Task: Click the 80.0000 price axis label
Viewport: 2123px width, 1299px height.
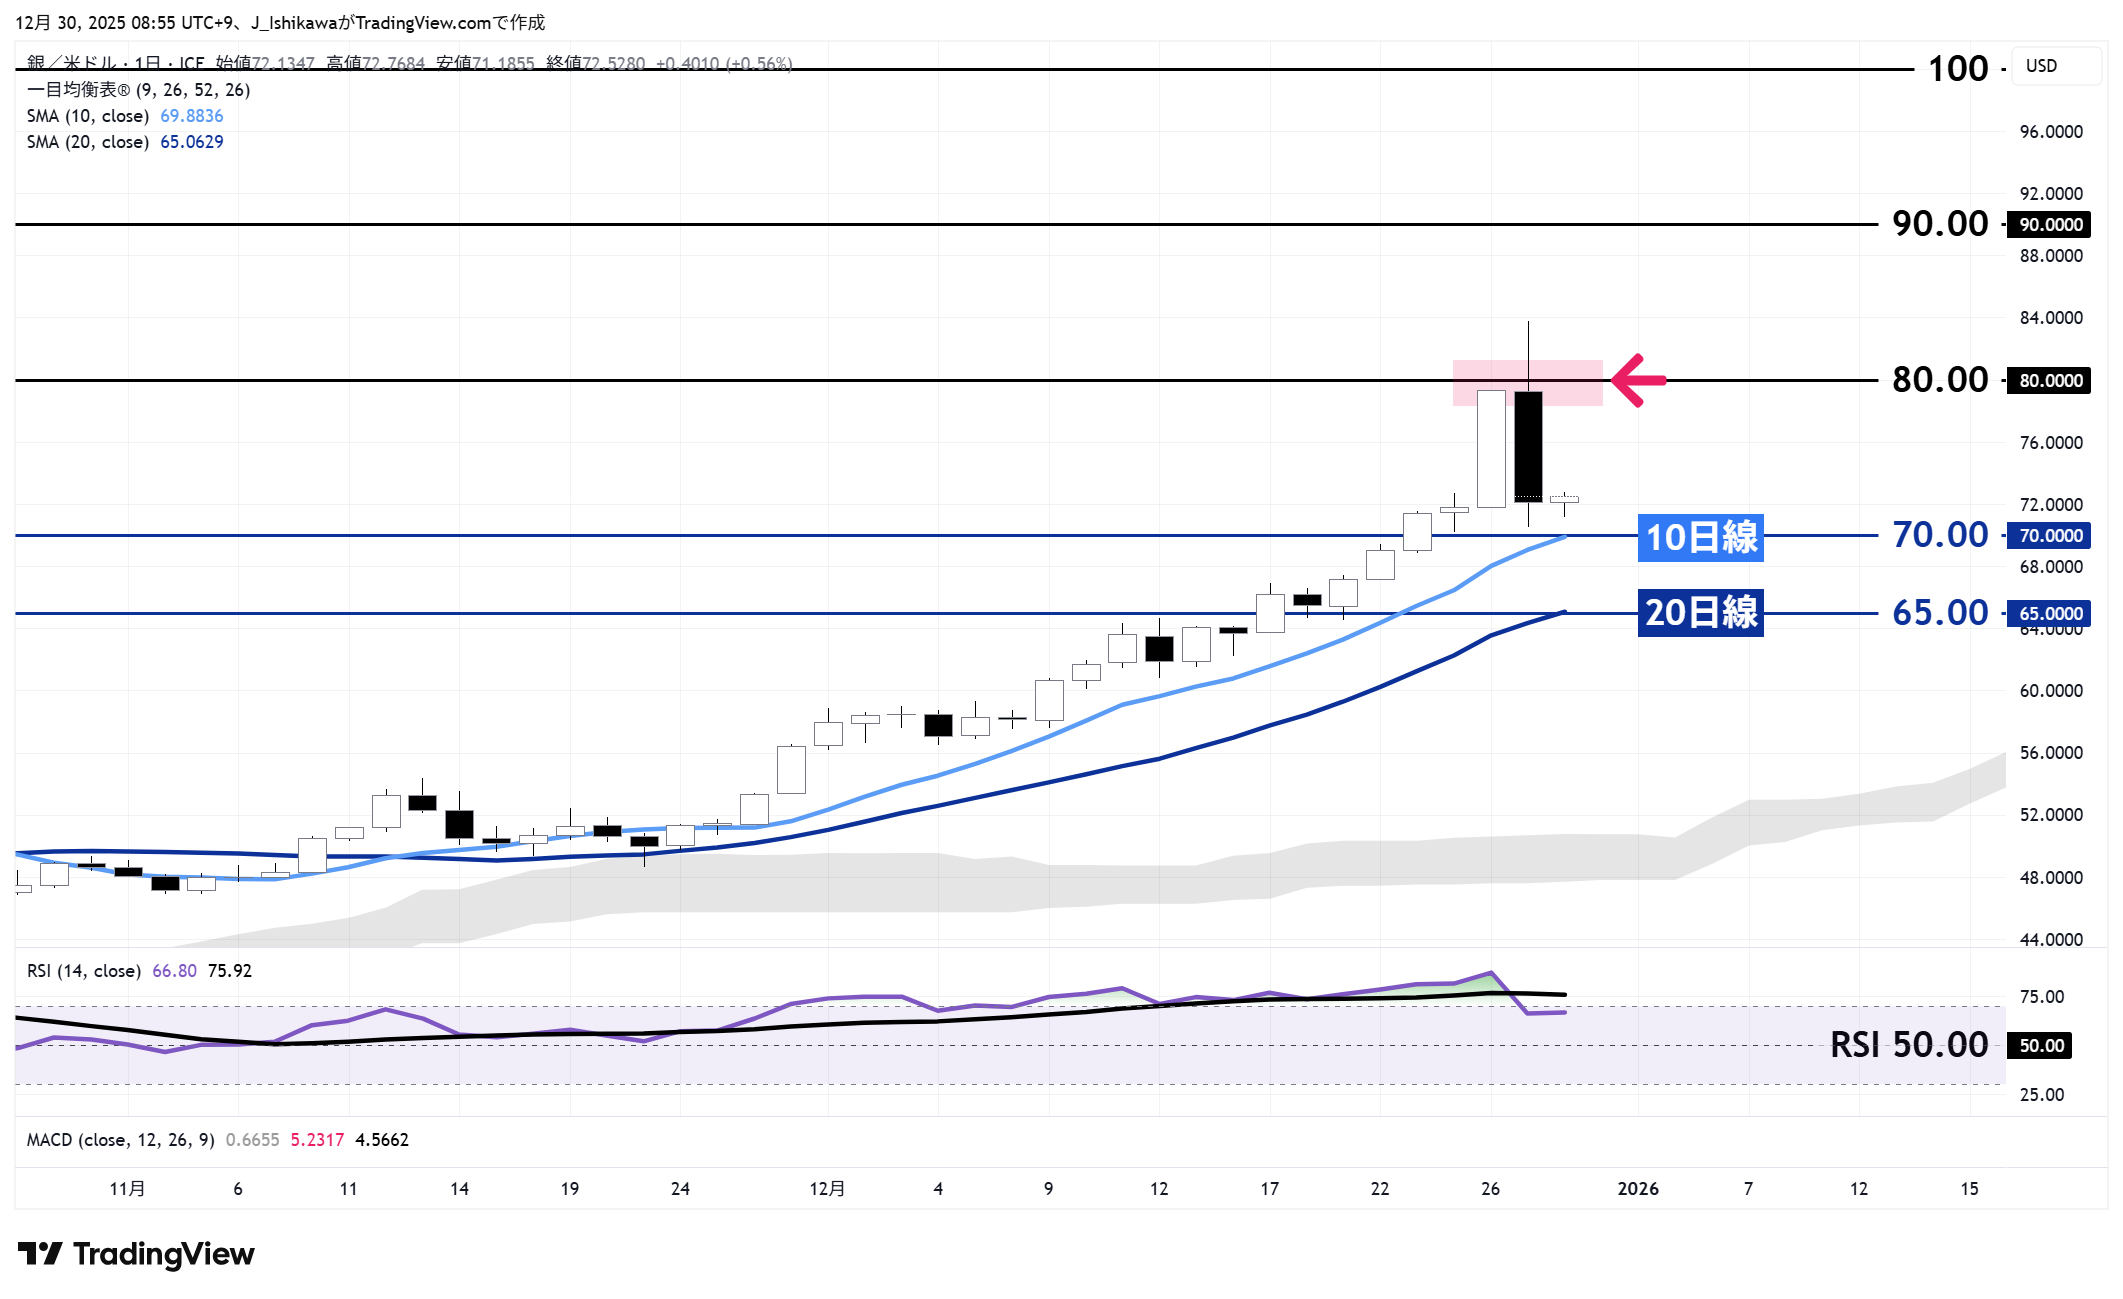Action: click(2050, 380)
